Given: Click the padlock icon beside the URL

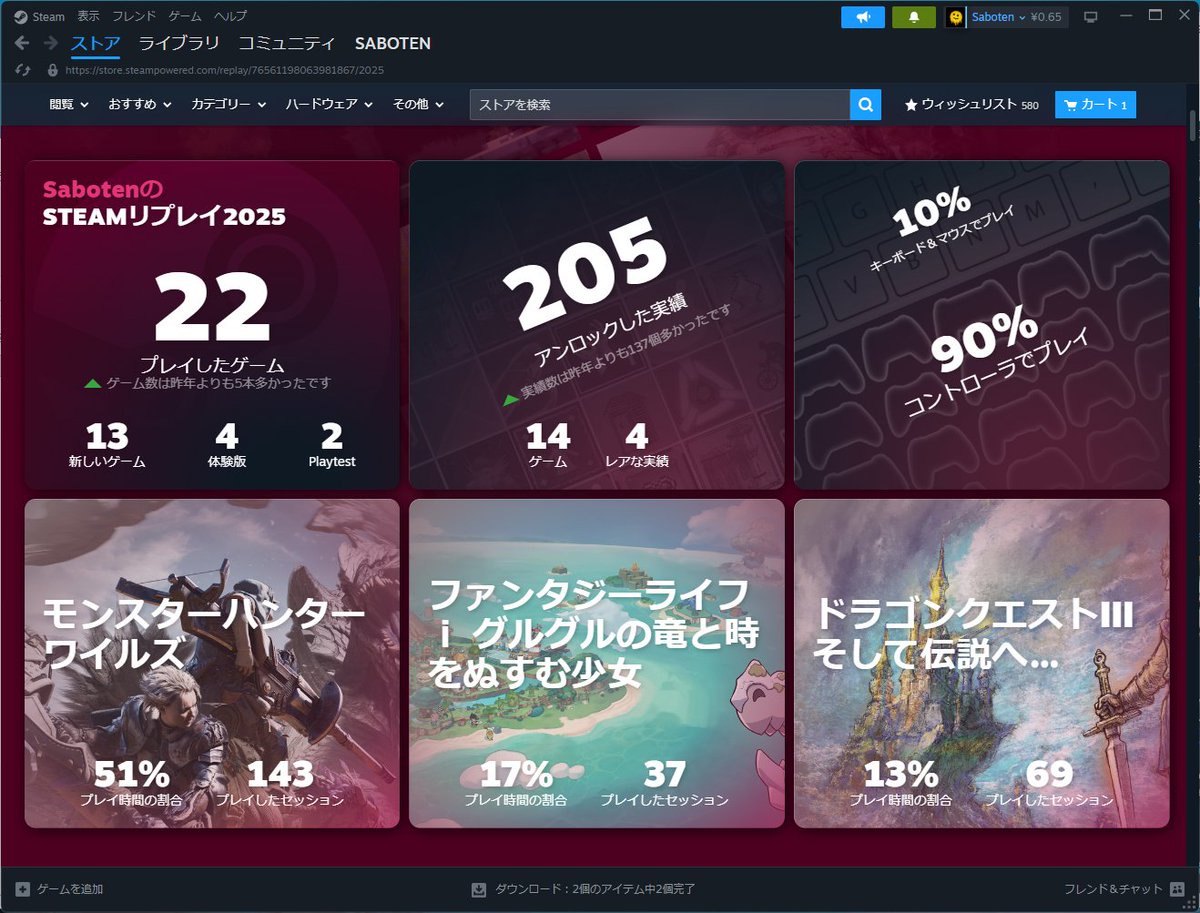Looking at the screenshot, I should click(53, 70).
